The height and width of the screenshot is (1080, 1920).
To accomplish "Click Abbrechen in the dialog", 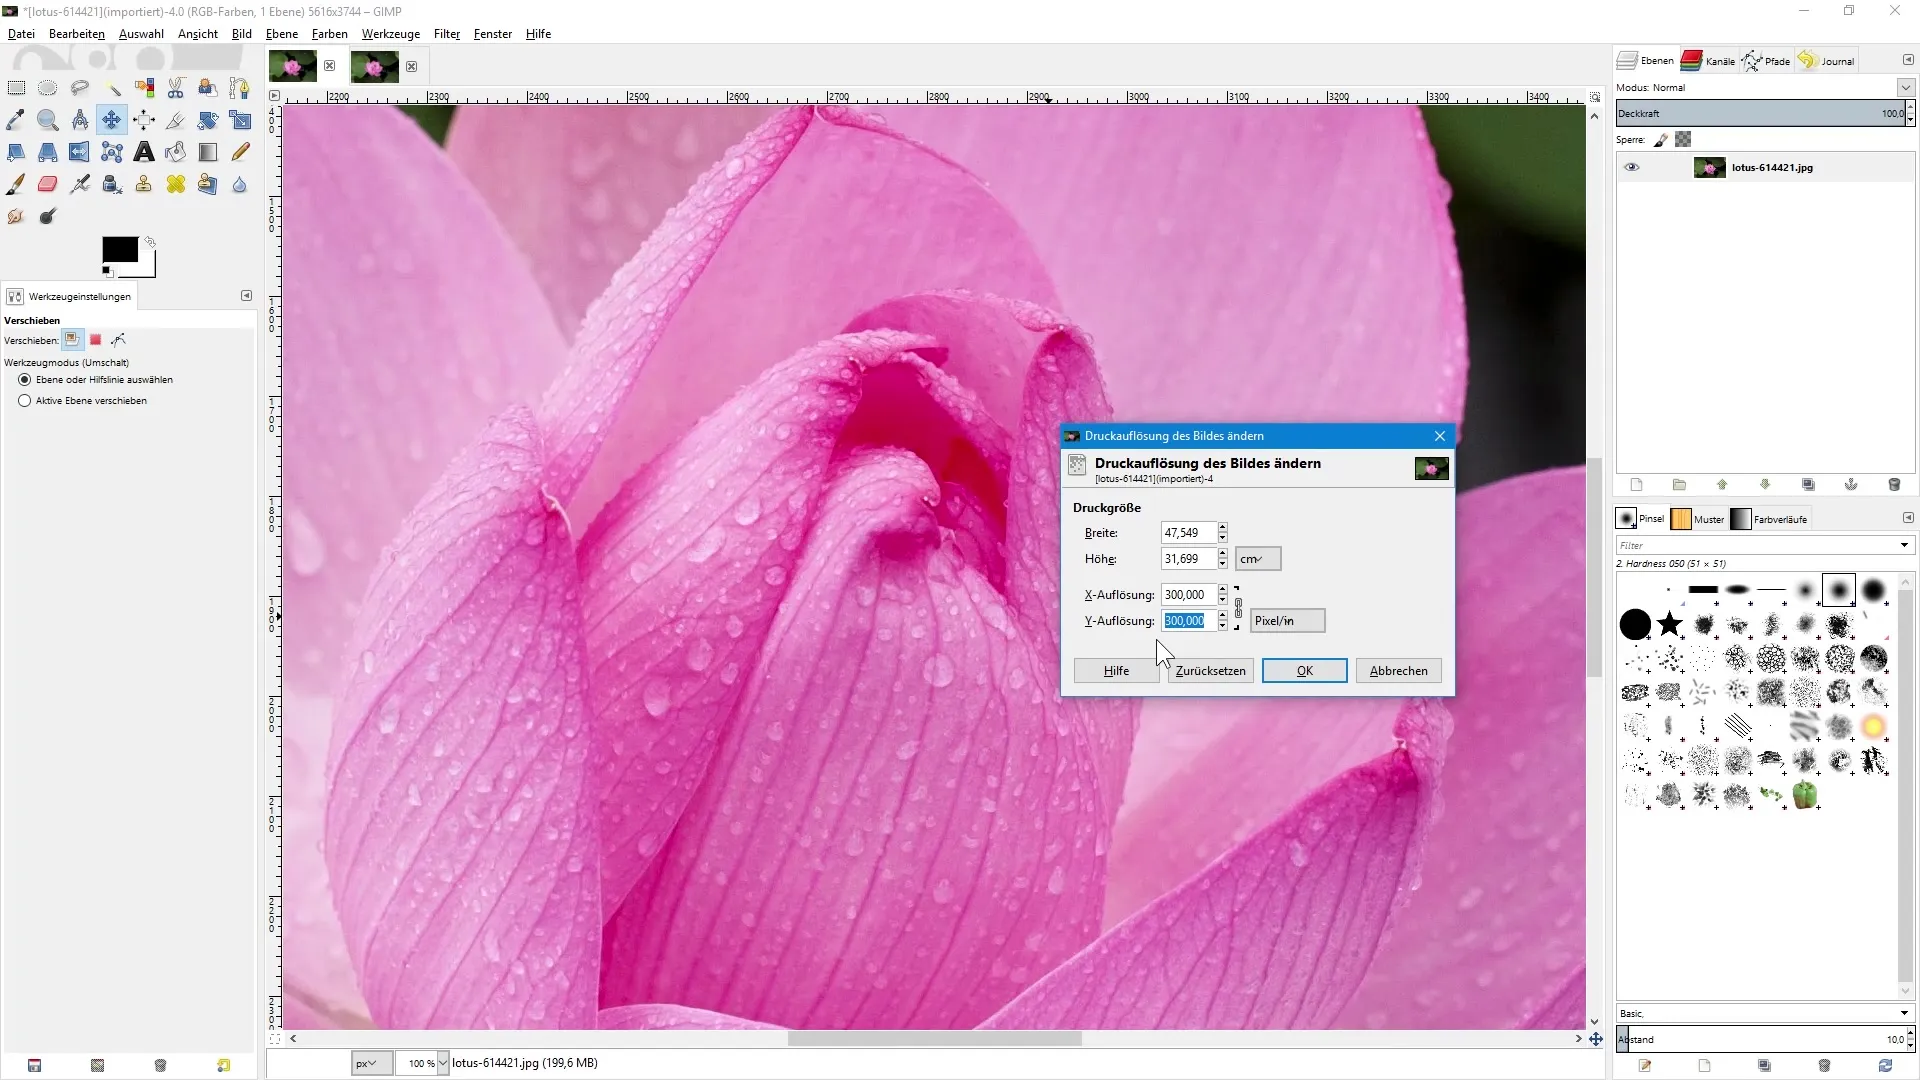I will coord(1398,671).
